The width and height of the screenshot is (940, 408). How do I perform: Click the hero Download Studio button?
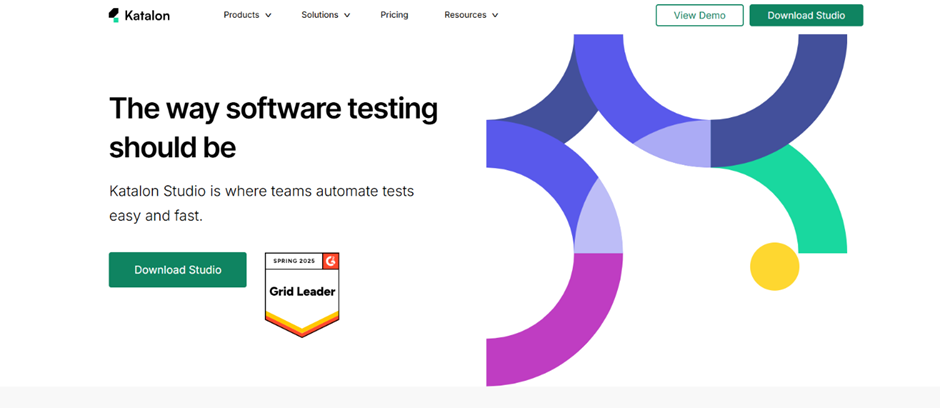point(177,270)
